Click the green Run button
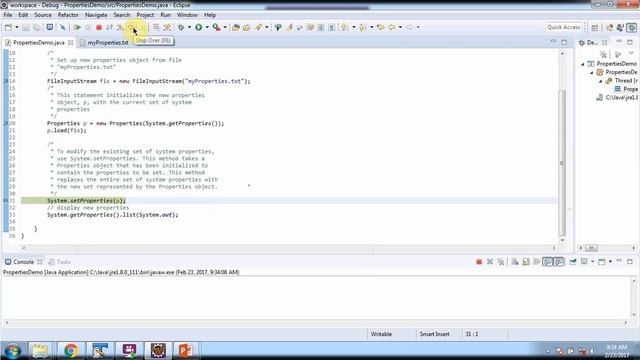The height and width of the screenshot is (360, 640). coord(198,27)
